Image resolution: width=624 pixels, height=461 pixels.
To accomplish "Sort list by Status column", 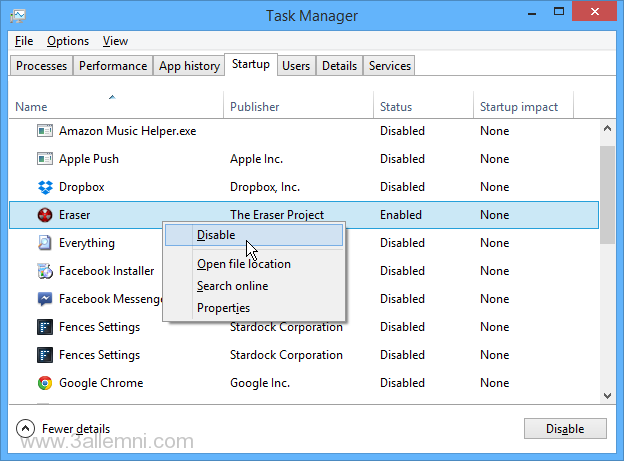I will coord(397,107).
